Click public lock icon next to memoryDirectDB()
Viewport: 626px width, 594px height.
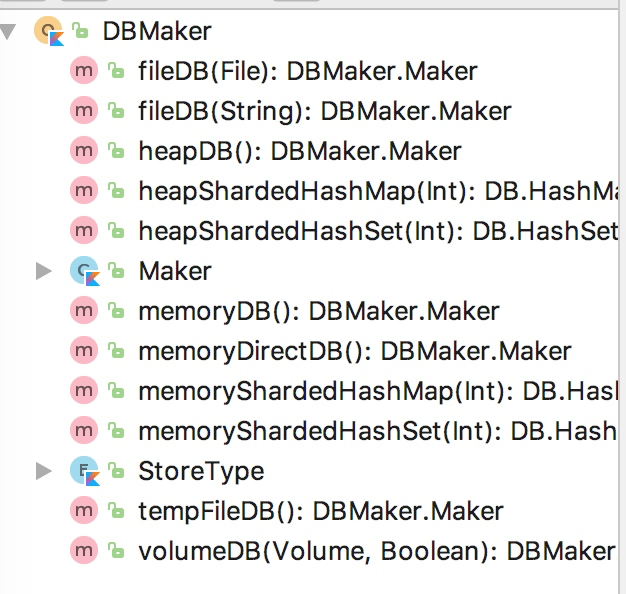pyautogui.click(x=116, y=350)
